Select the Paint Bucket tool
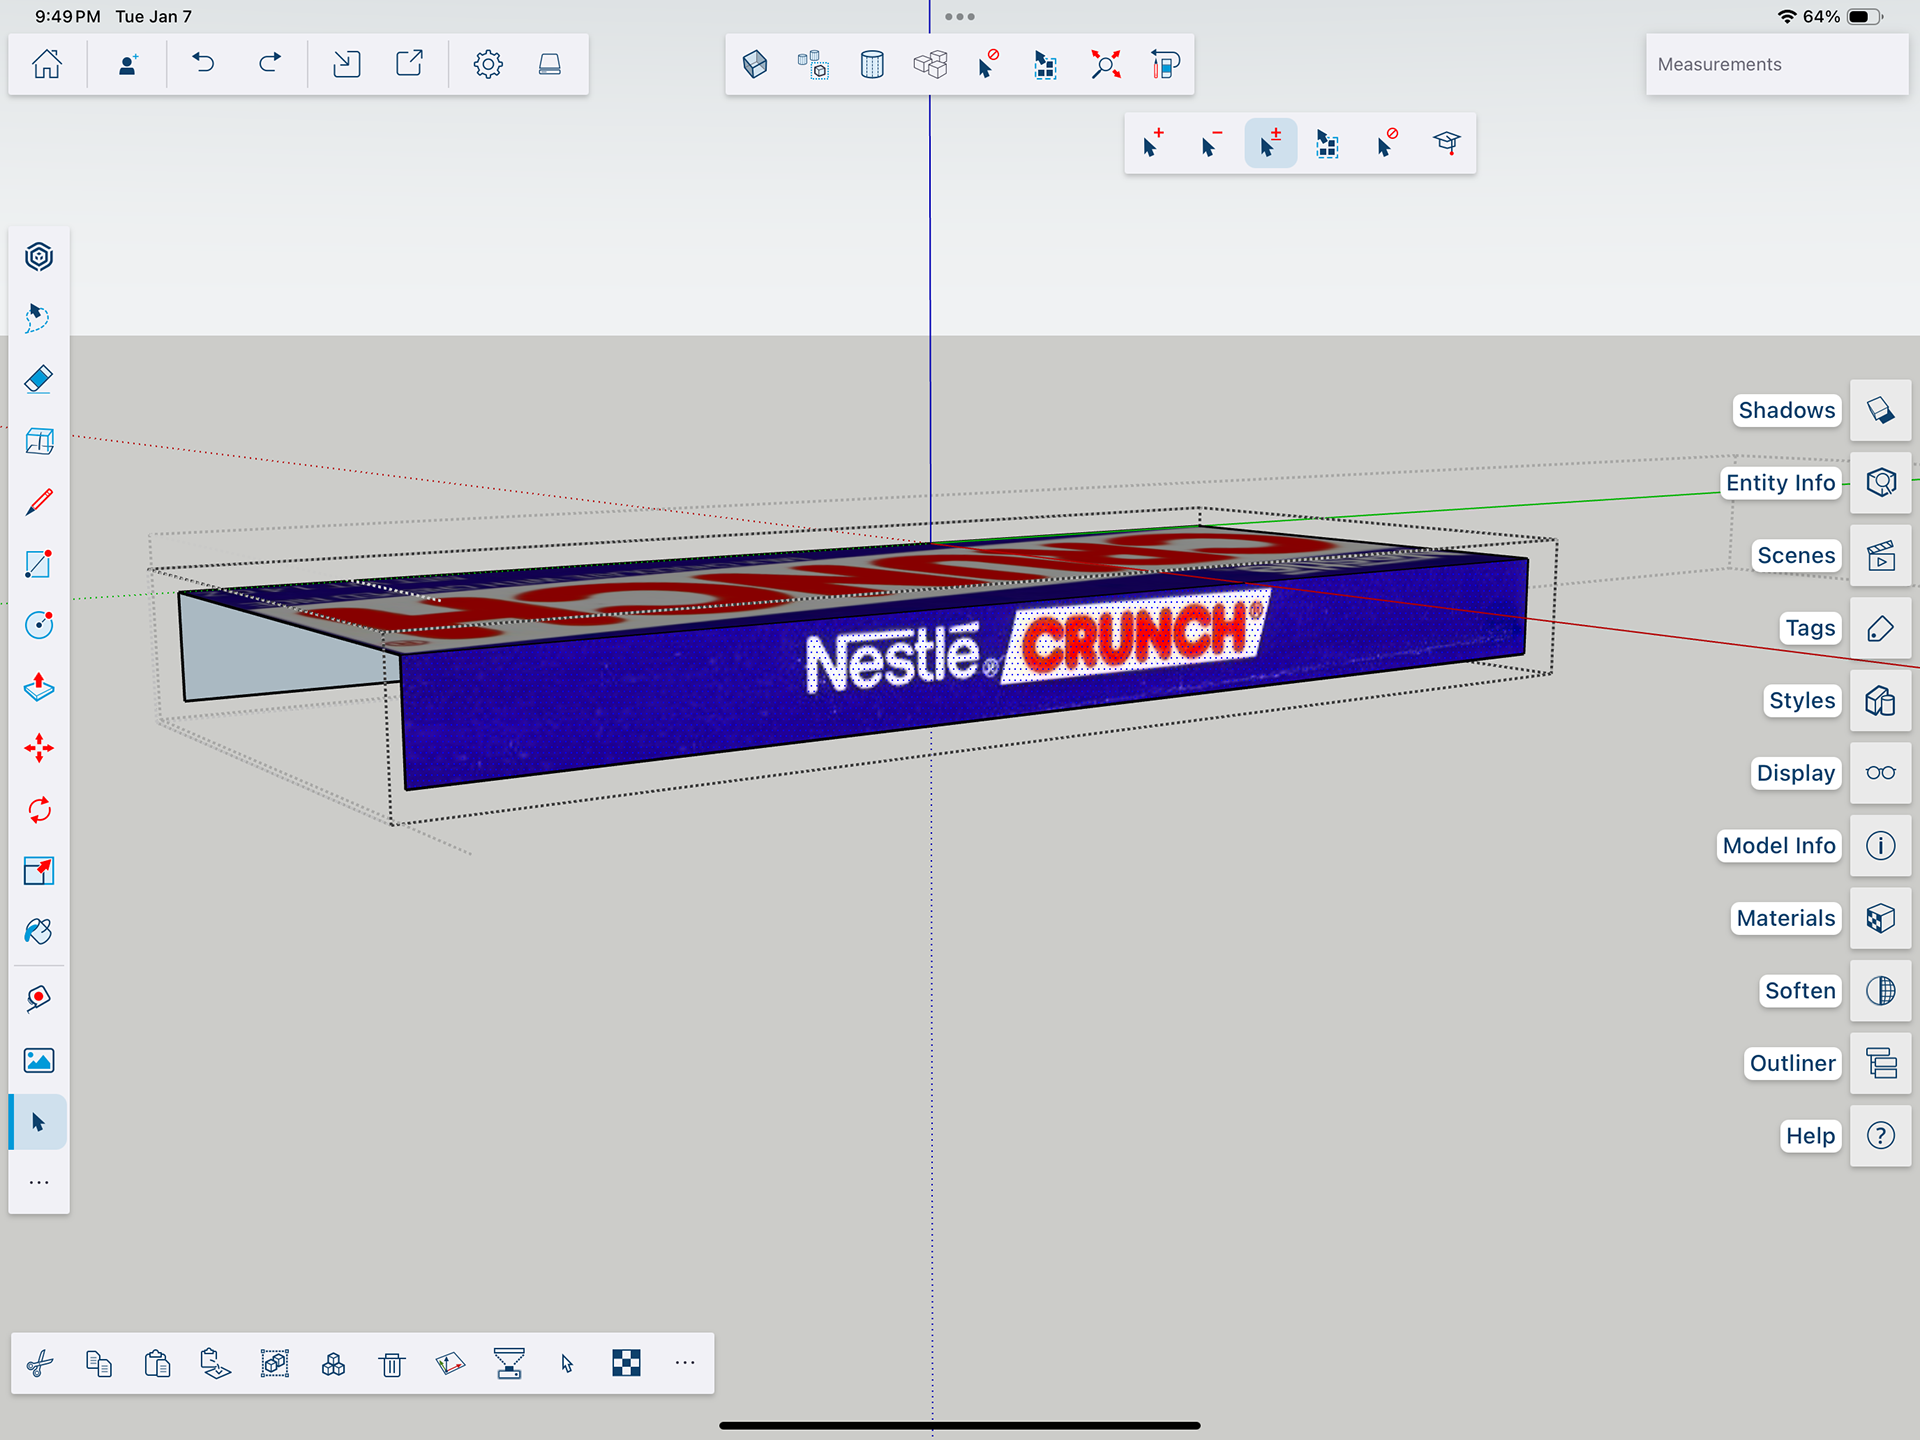The width and height of the screenshot is (1920, 1440). tap(38, 932)
